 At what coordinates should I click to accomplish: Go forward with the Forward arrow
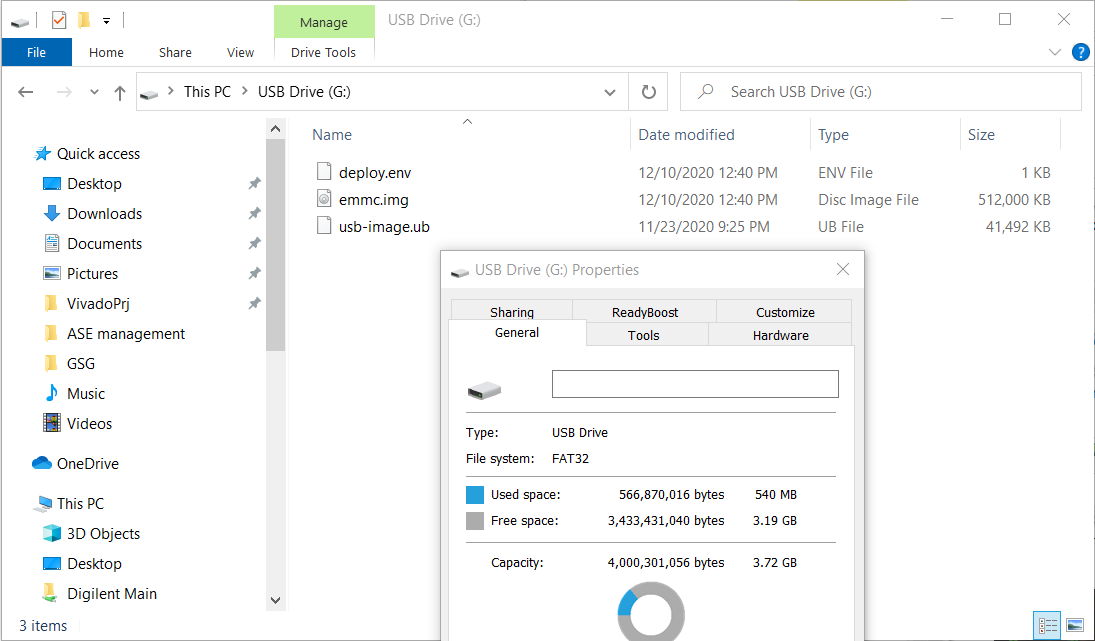click(x=64, y=91)
